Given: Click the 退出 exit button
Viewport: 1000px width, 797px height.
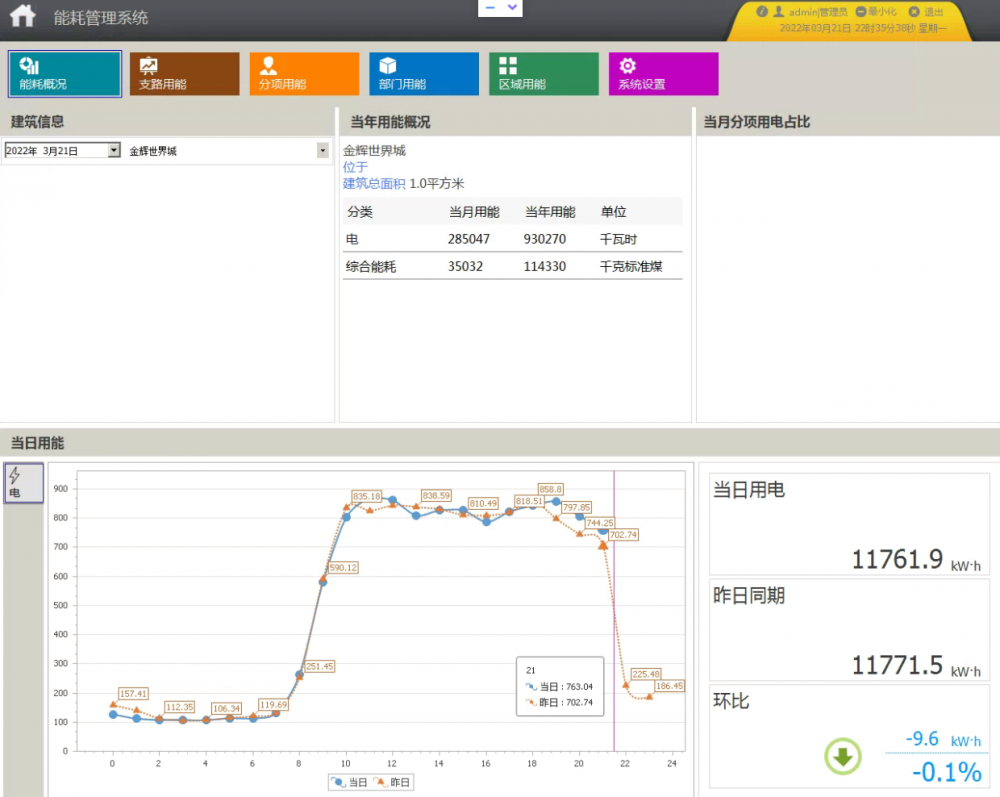Looking at the screenshot, I should (927, 12).
